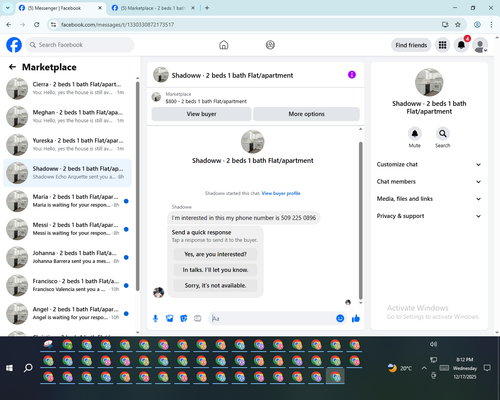This screenshot has width=500, height=400.
Task: Send quick response 'In talks. I'll let you know.'
Action: (x=215, y=270)
